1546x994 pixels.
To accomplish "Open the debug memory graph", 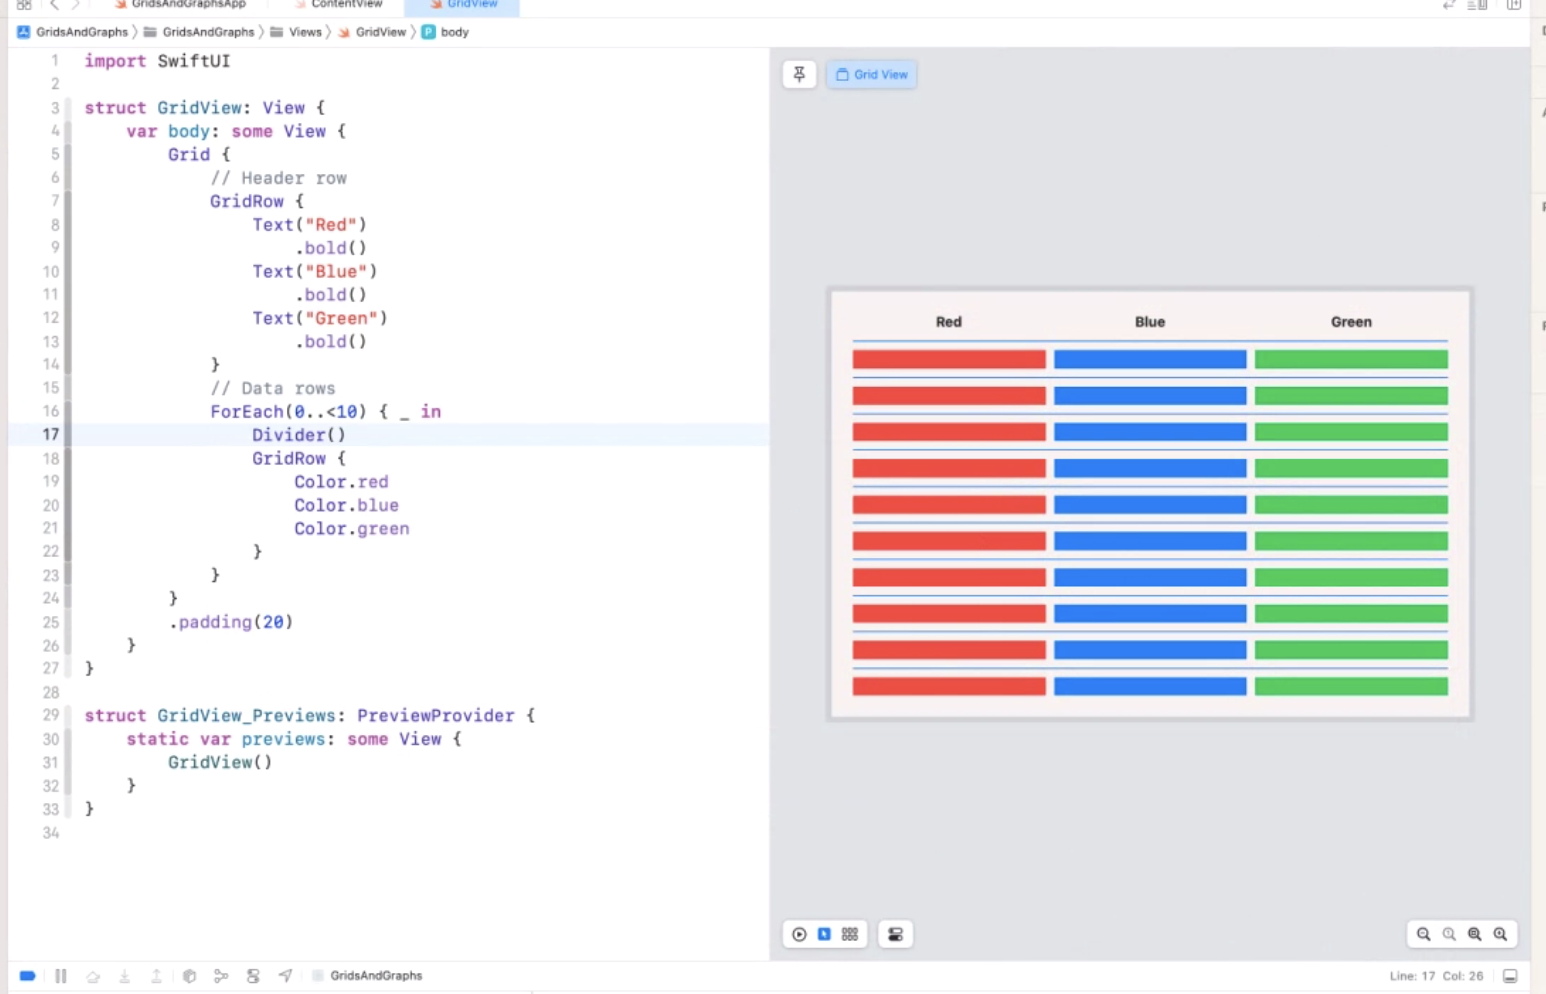I will tap(221, 976).
